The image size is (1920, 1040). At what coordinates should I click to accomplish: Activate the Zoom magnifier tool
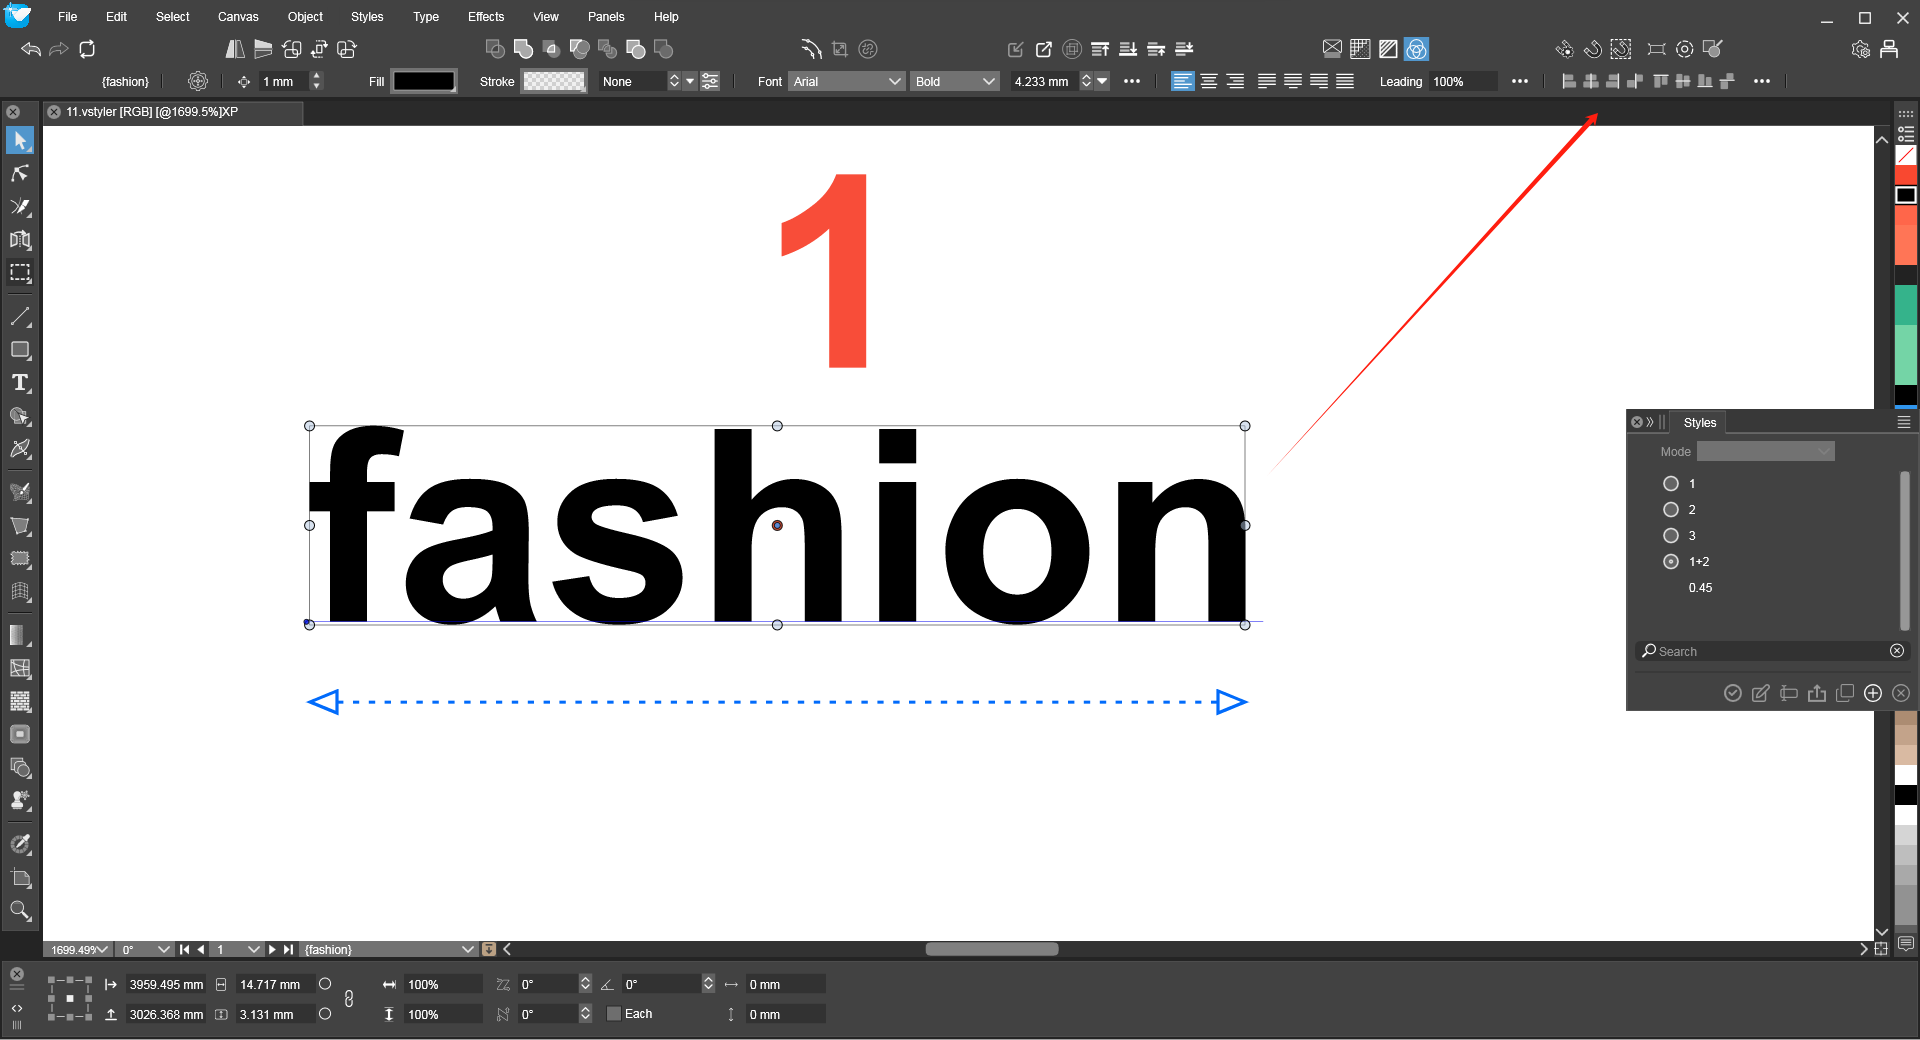click(20, 911)
